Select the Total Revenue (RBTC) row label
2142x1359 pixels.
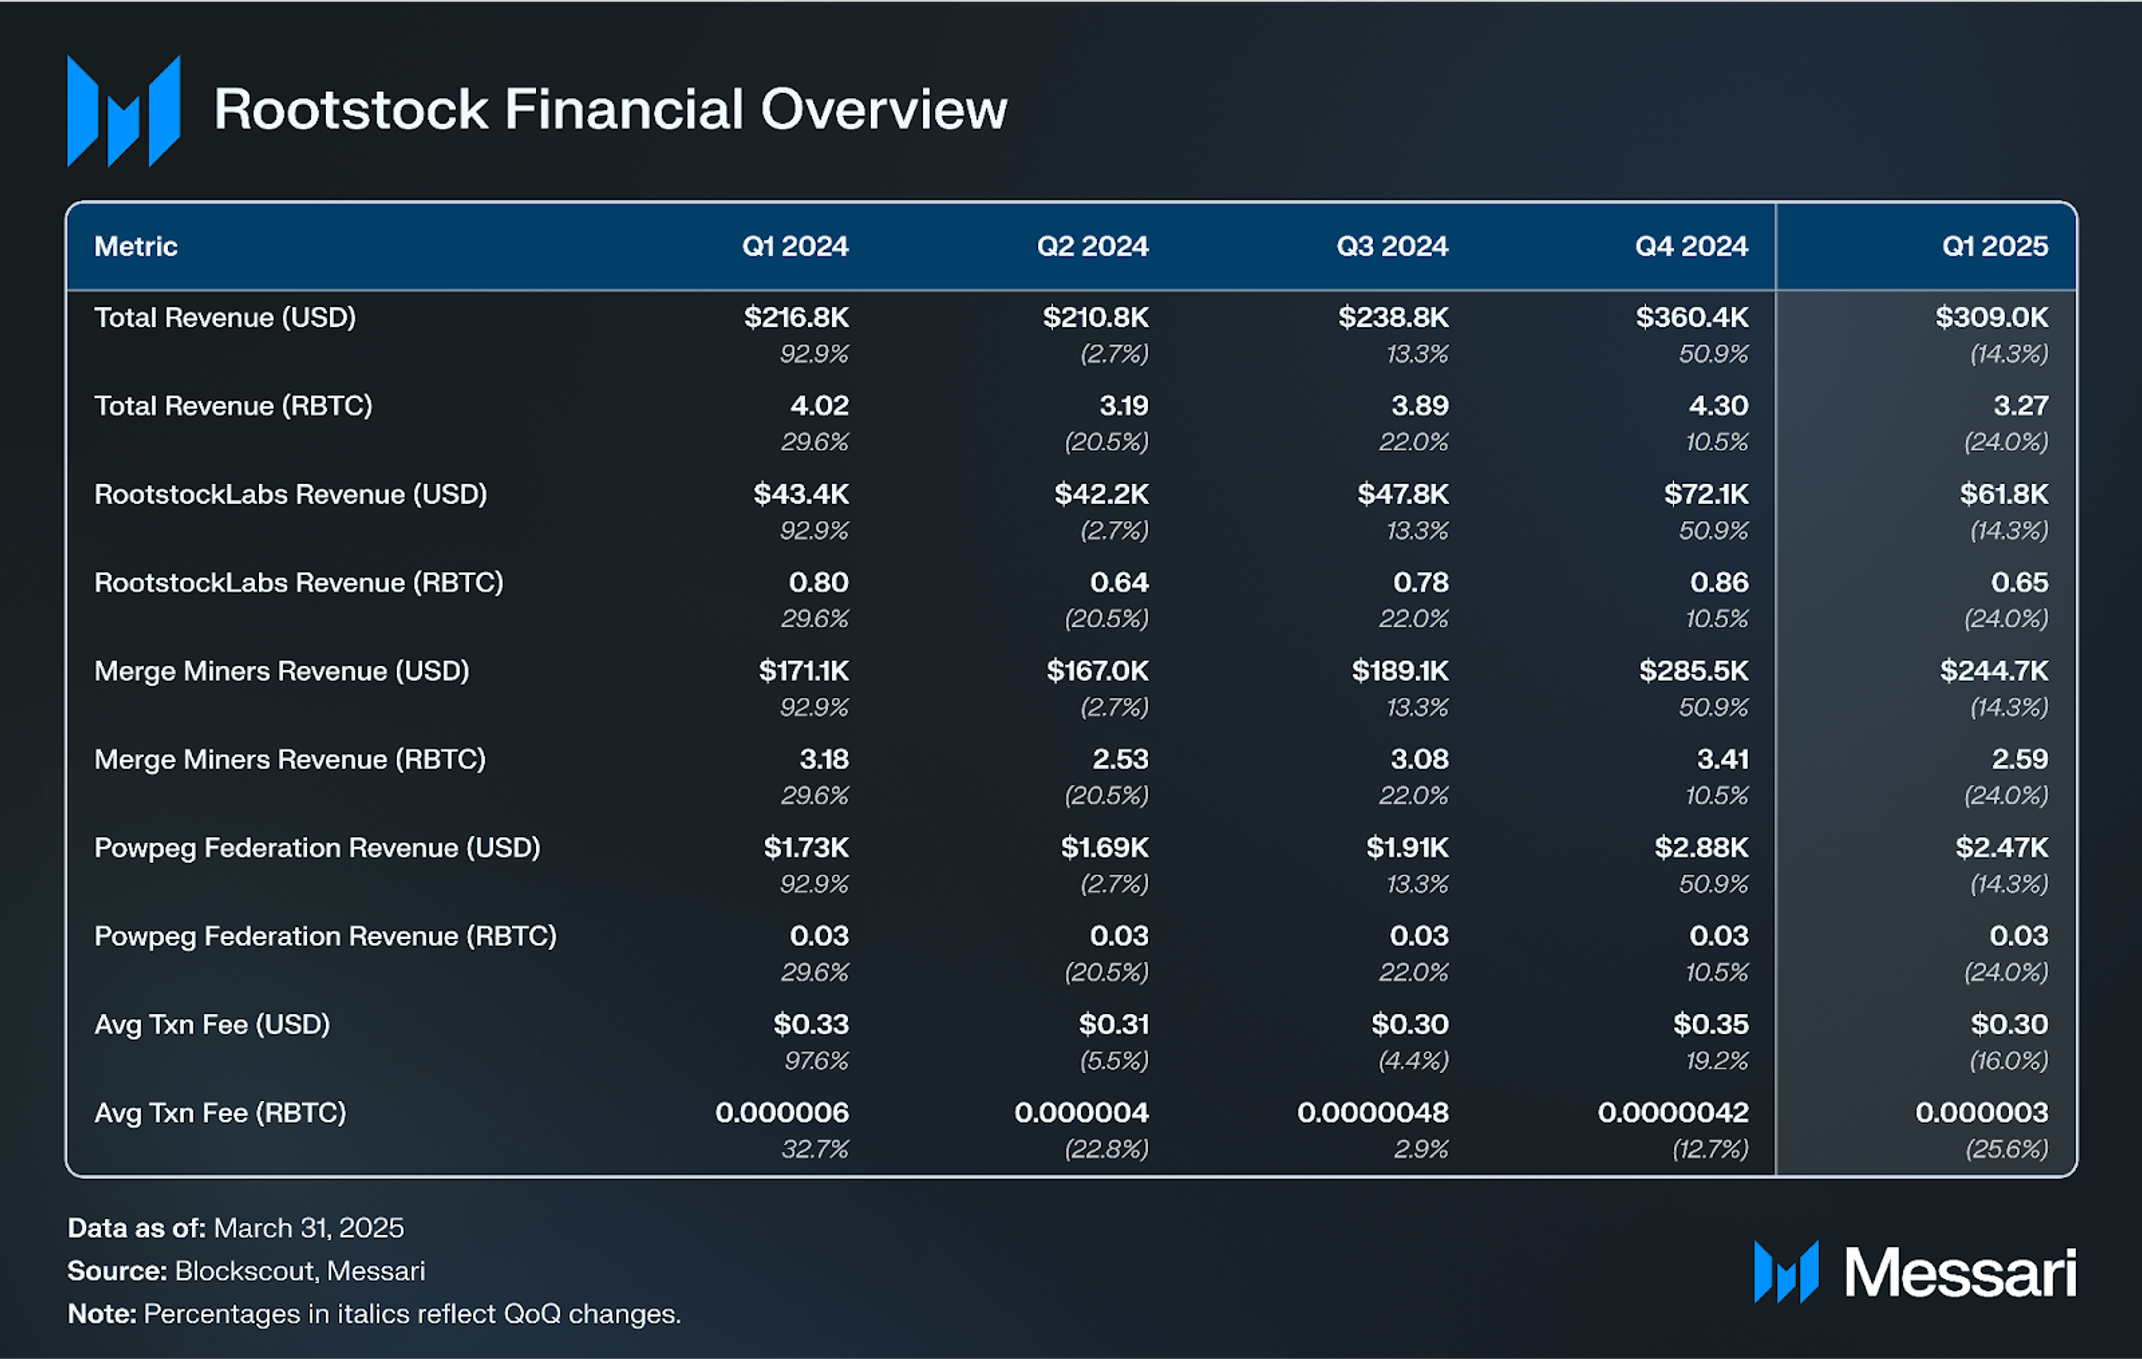point(233,406)
